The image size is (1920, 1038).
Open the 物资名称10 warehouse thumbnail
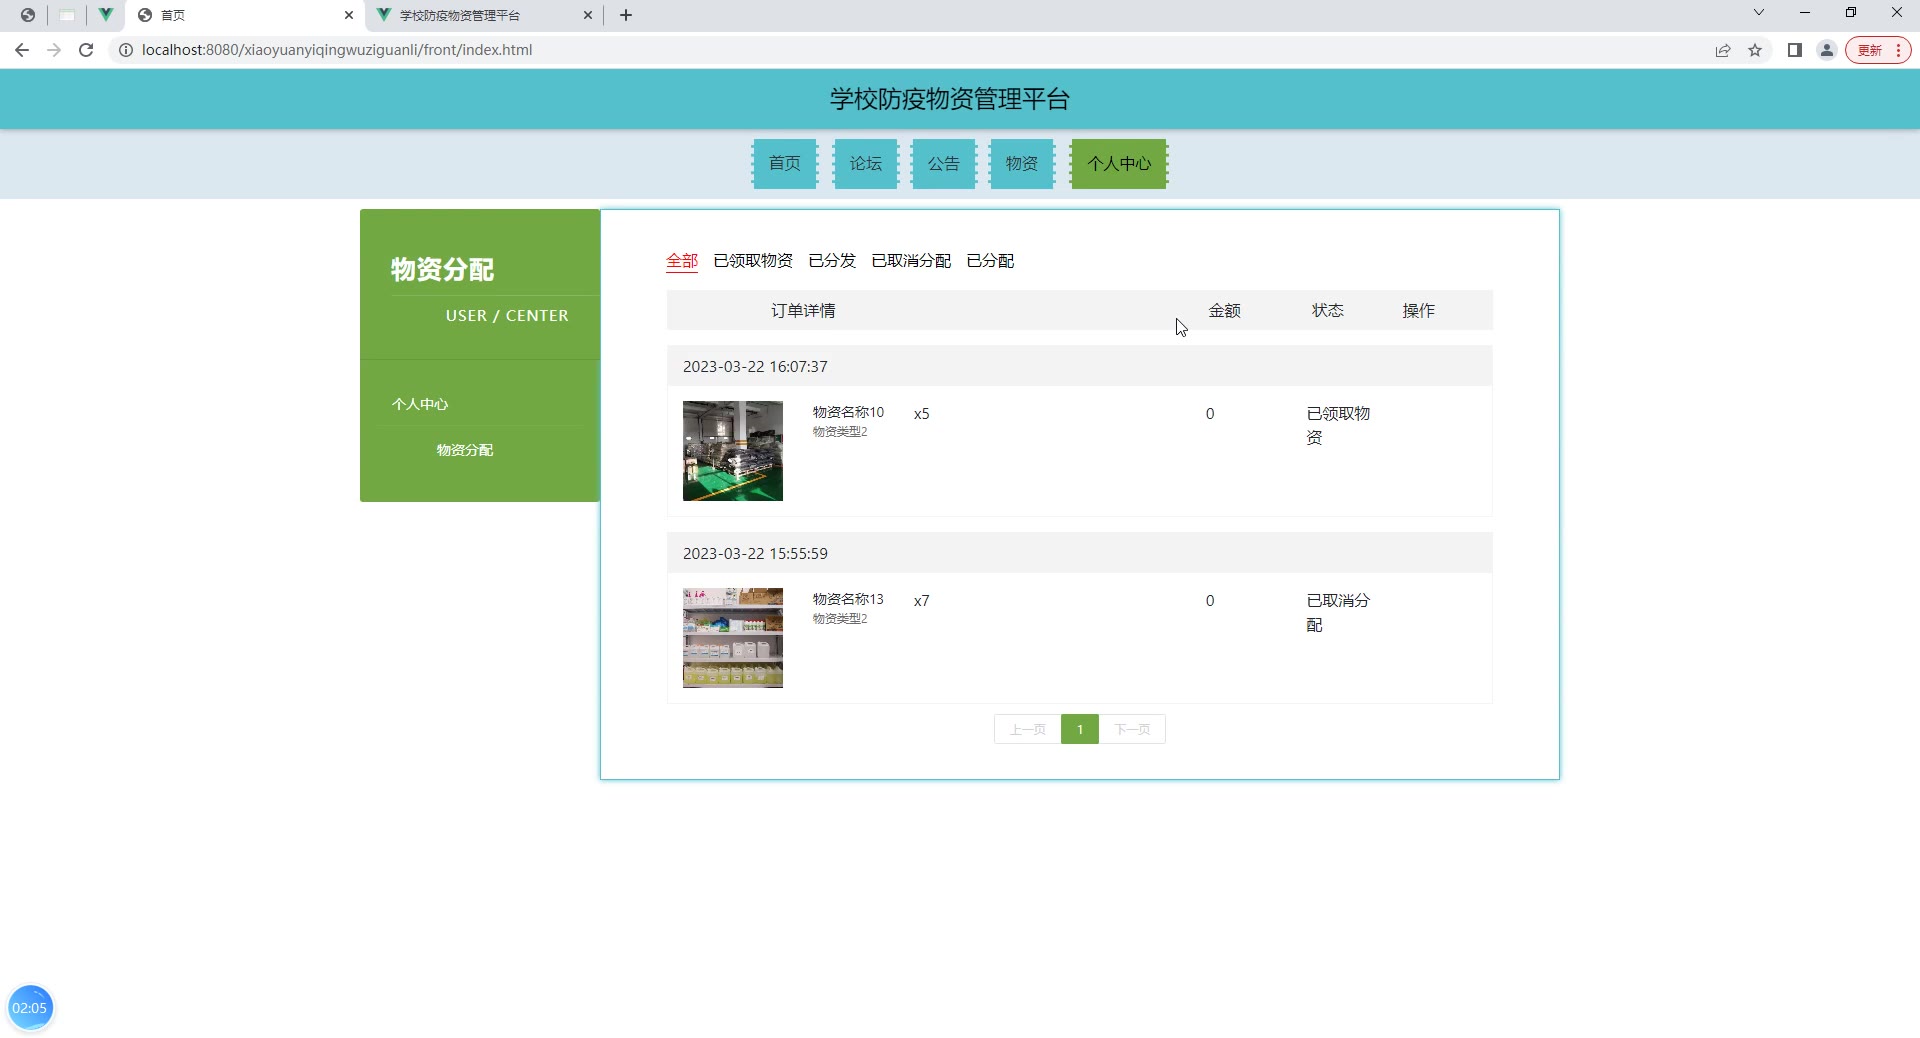point(732,451)
